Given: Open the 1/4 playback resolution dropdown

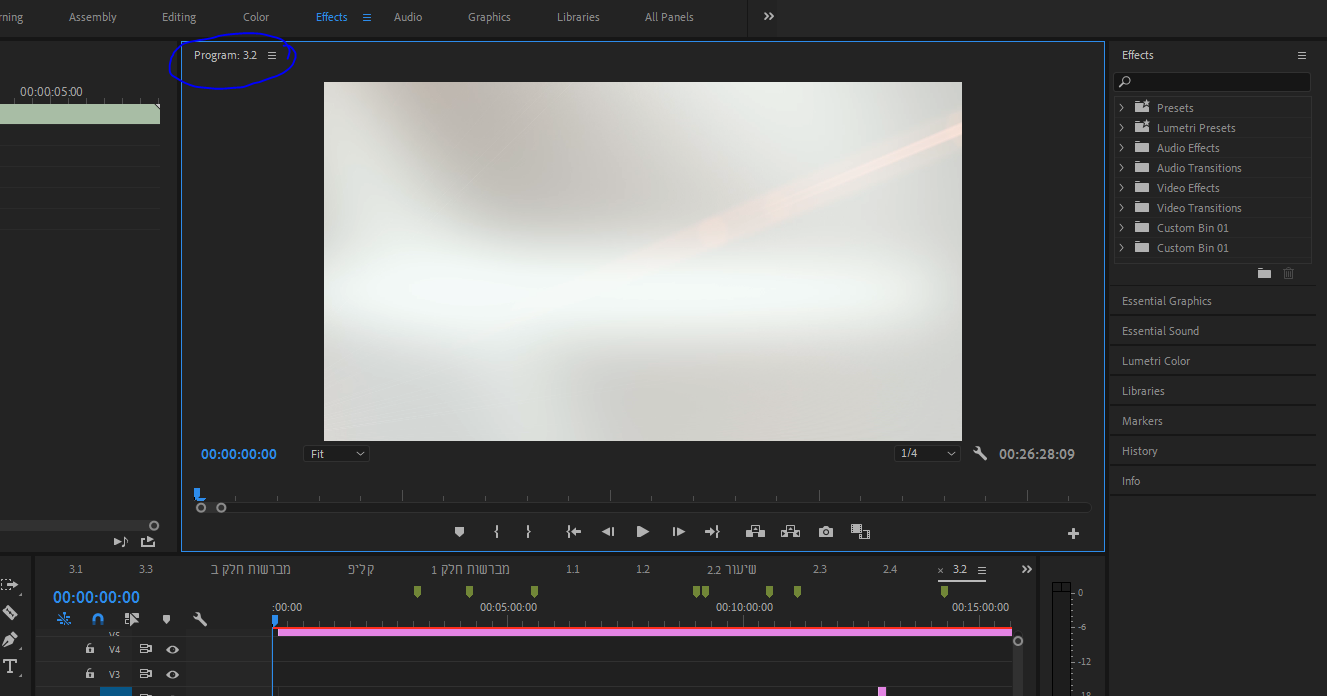Looking at the screenshot, I should (x=928, y=454).
